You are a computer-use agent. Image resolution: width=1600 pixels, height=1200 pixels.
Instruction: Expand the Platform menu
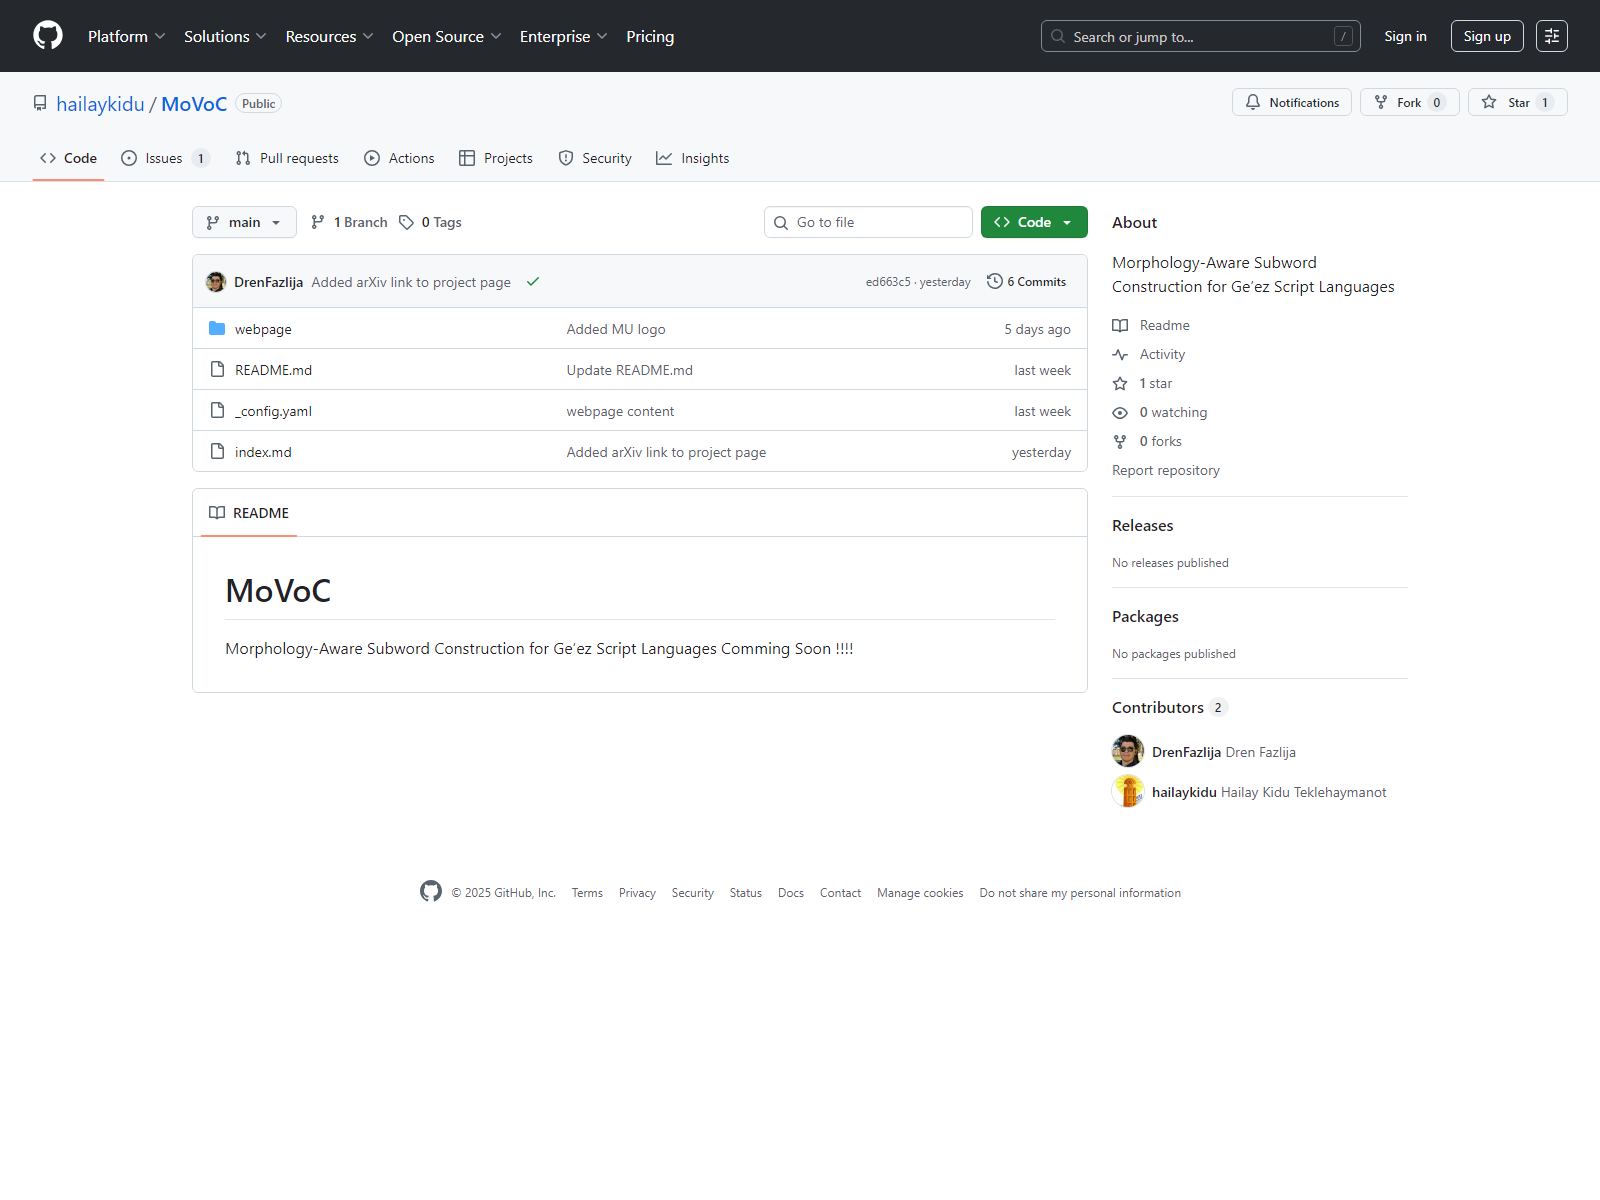(126, 36)
